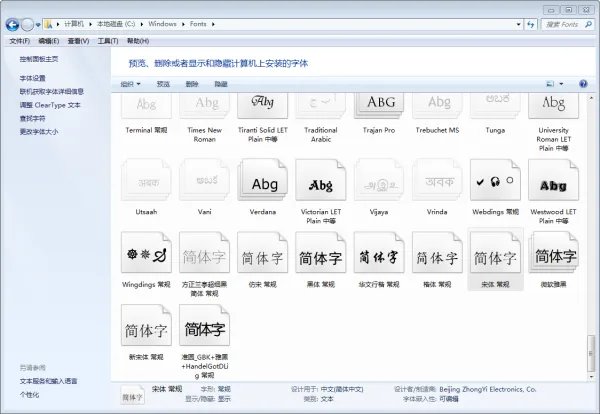Select the 宋体 常规 font icon

coord(495,253)
